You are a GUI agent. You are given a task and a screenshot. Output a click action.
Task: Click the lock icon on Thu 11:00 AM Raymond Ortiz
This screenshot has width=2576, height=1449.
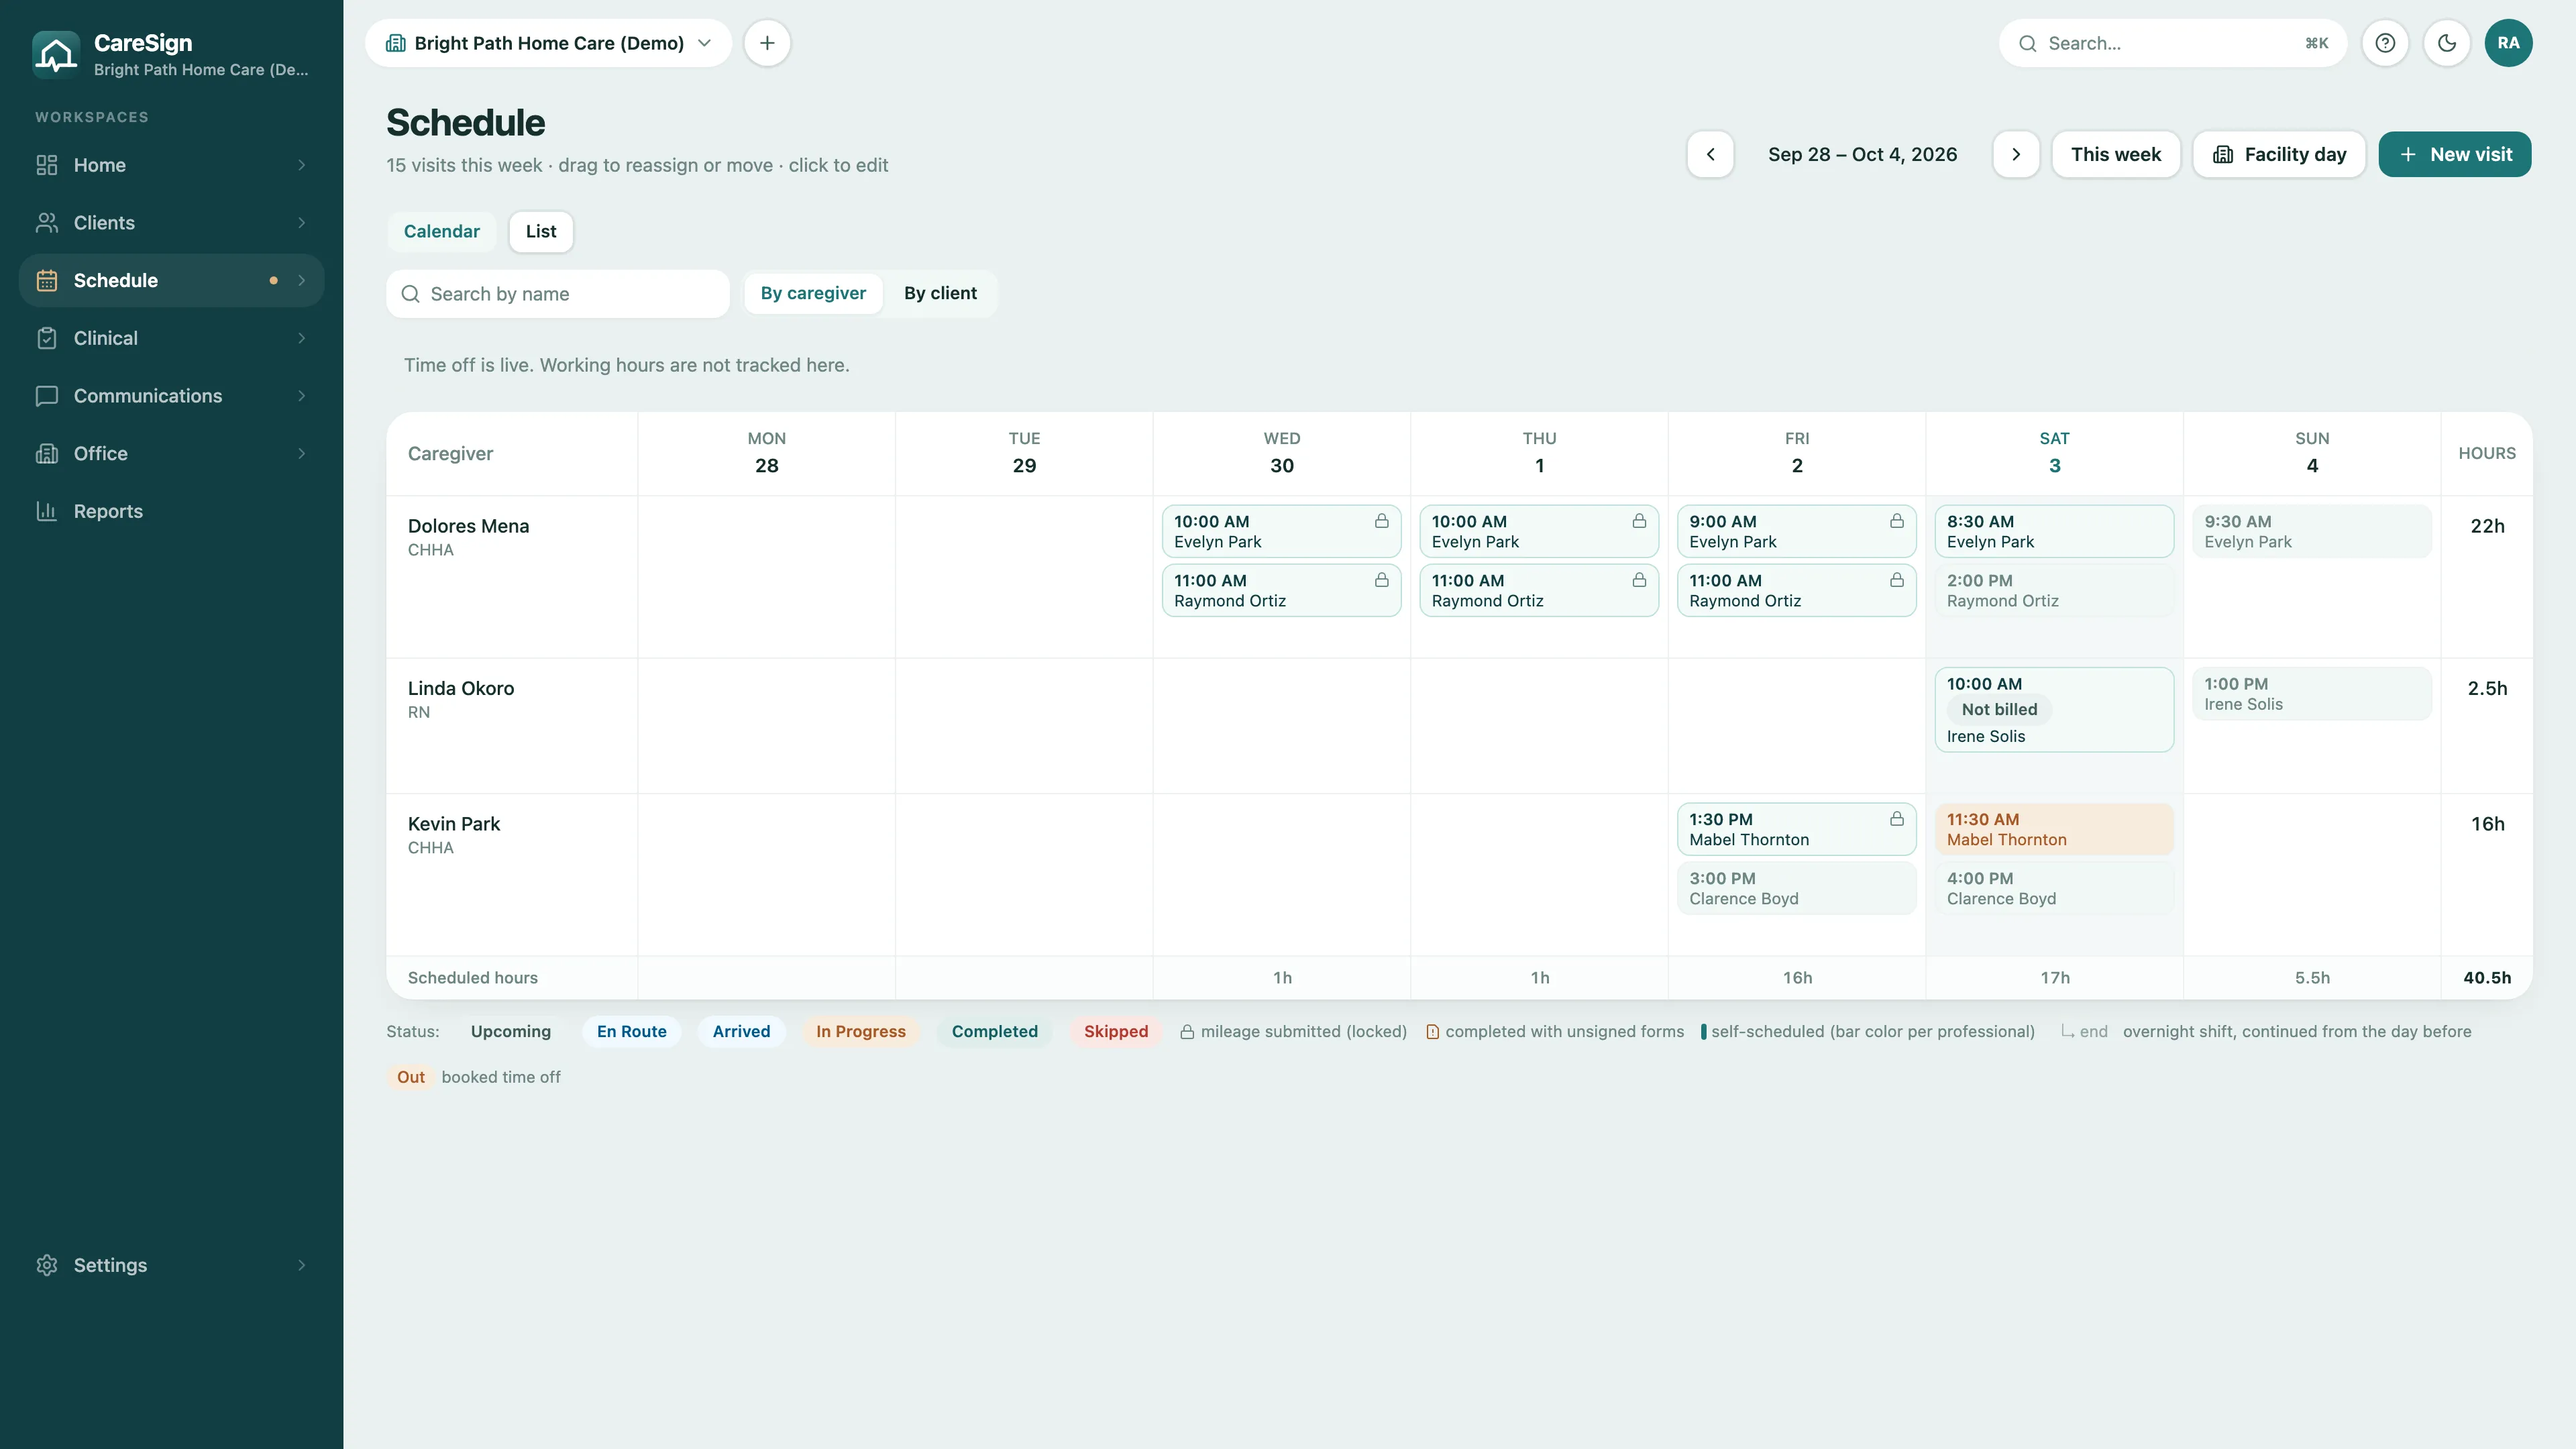point(1639,580)
